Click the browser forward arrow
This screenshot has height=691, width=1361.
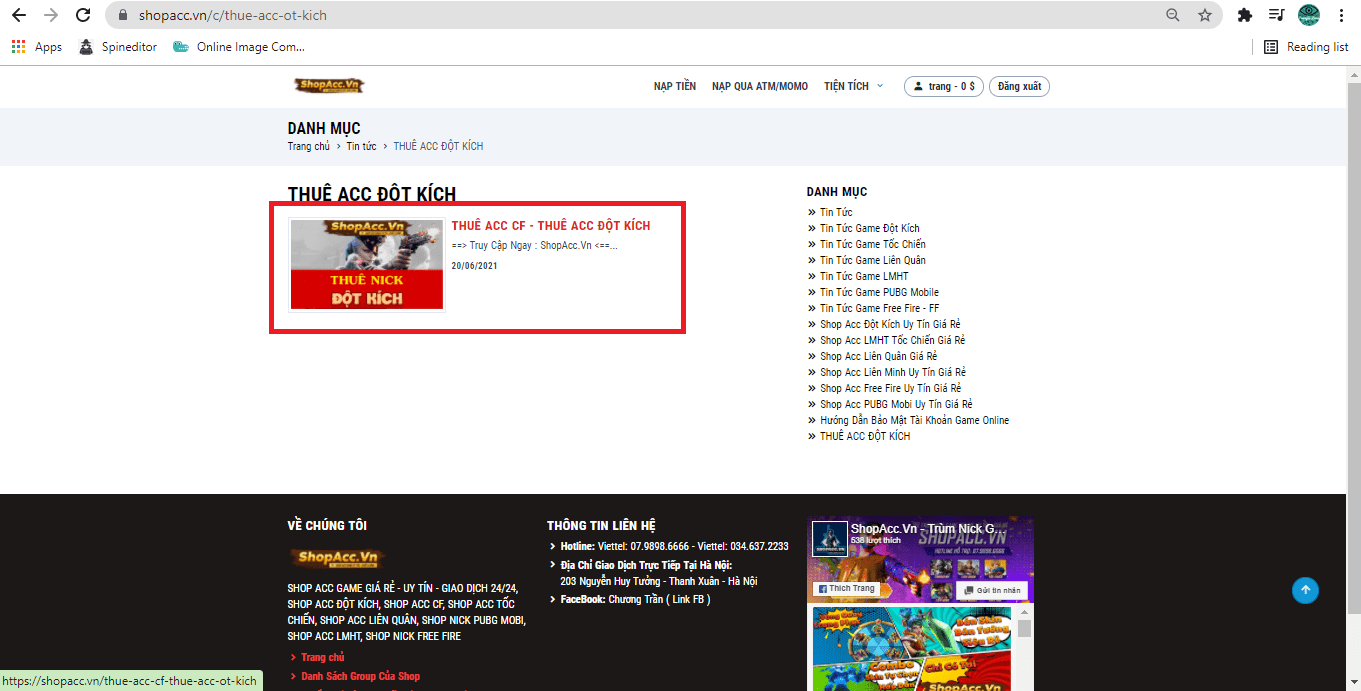pyautogui.click(x=51, y=15)
